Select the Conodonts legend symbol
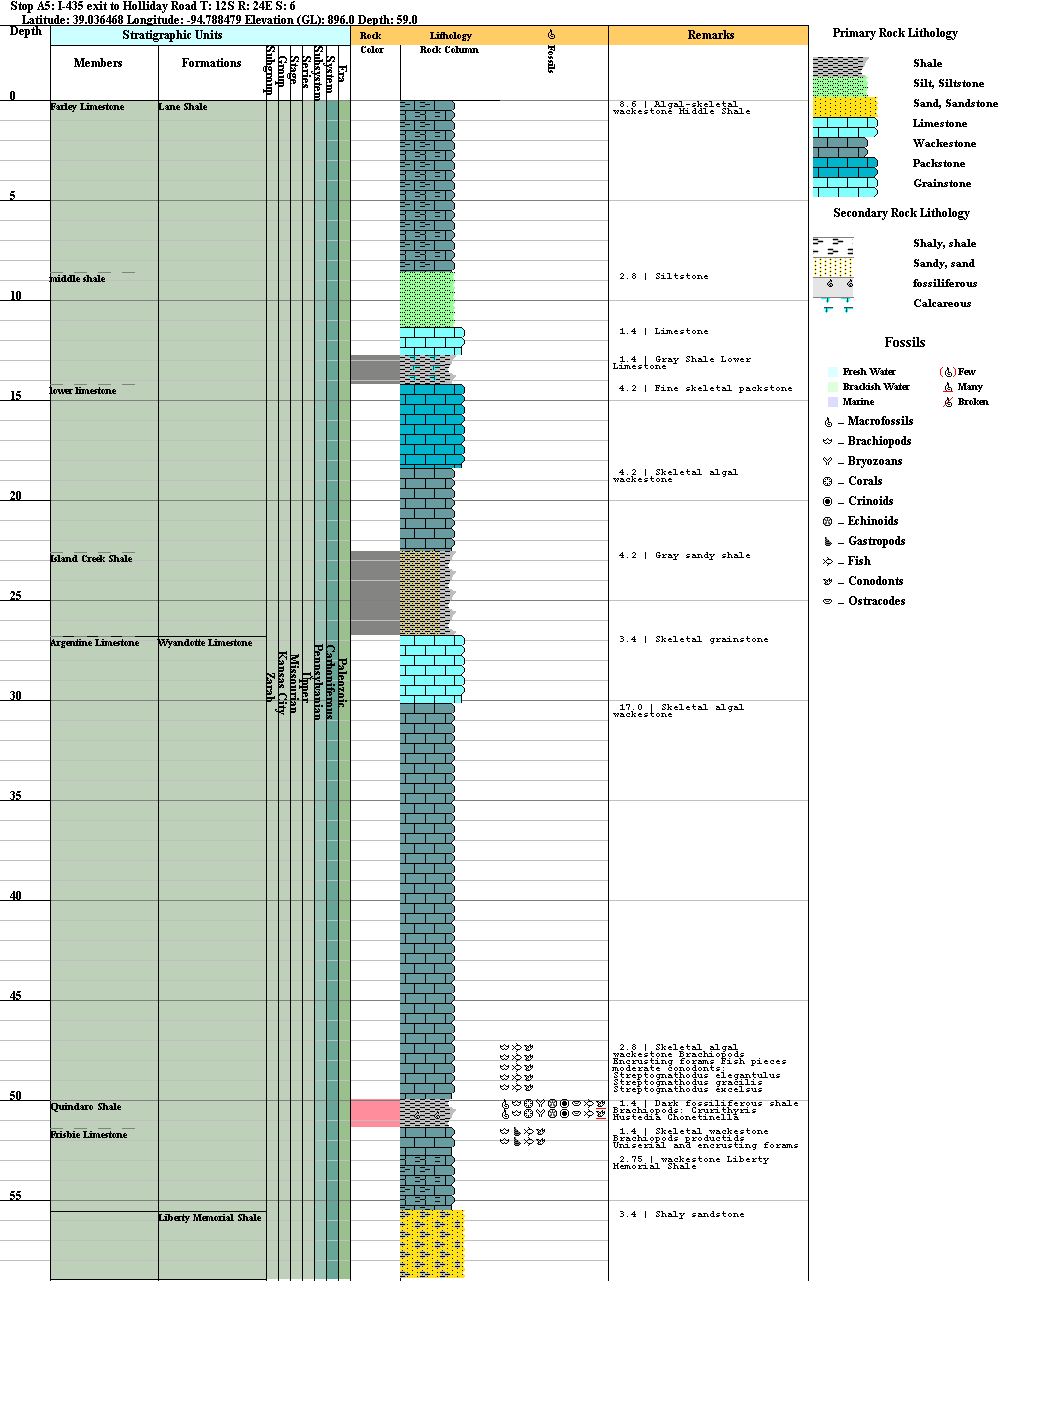Viewport: 1058px width, 1405px height. tap(828, 581)
